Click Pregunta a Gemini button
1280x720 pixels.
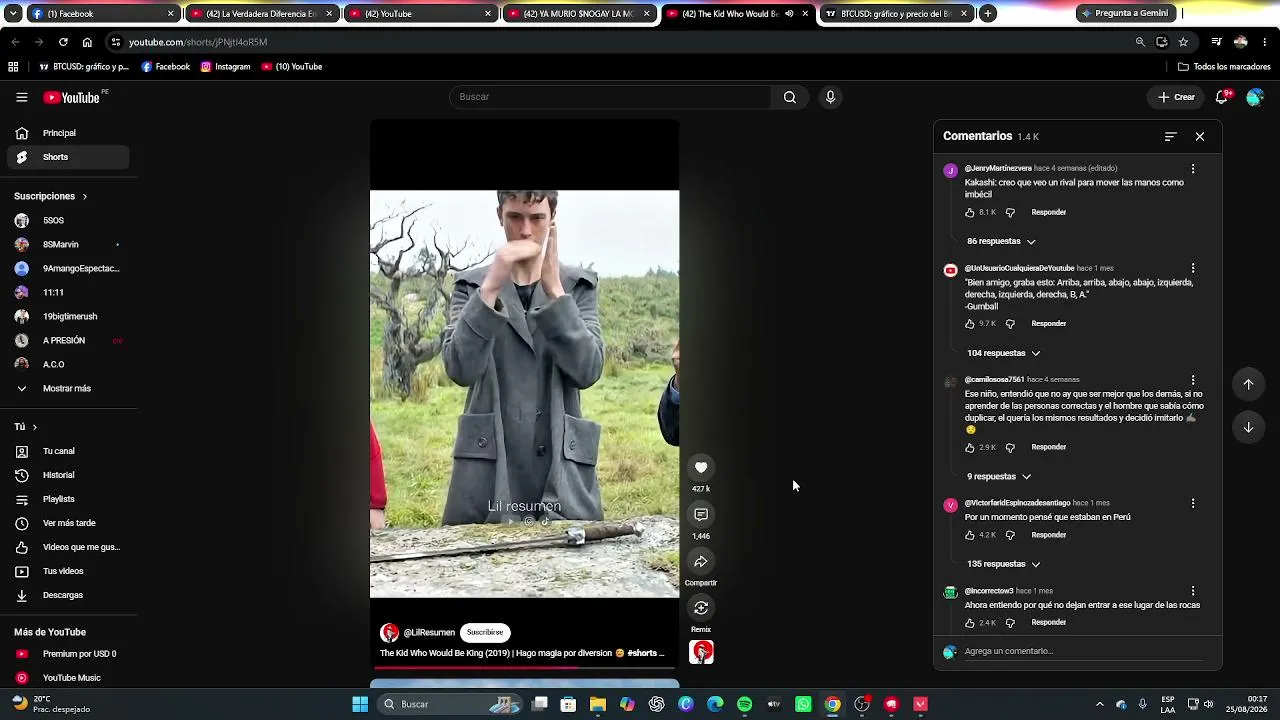pyautogui.click(x=1125, y=14)
